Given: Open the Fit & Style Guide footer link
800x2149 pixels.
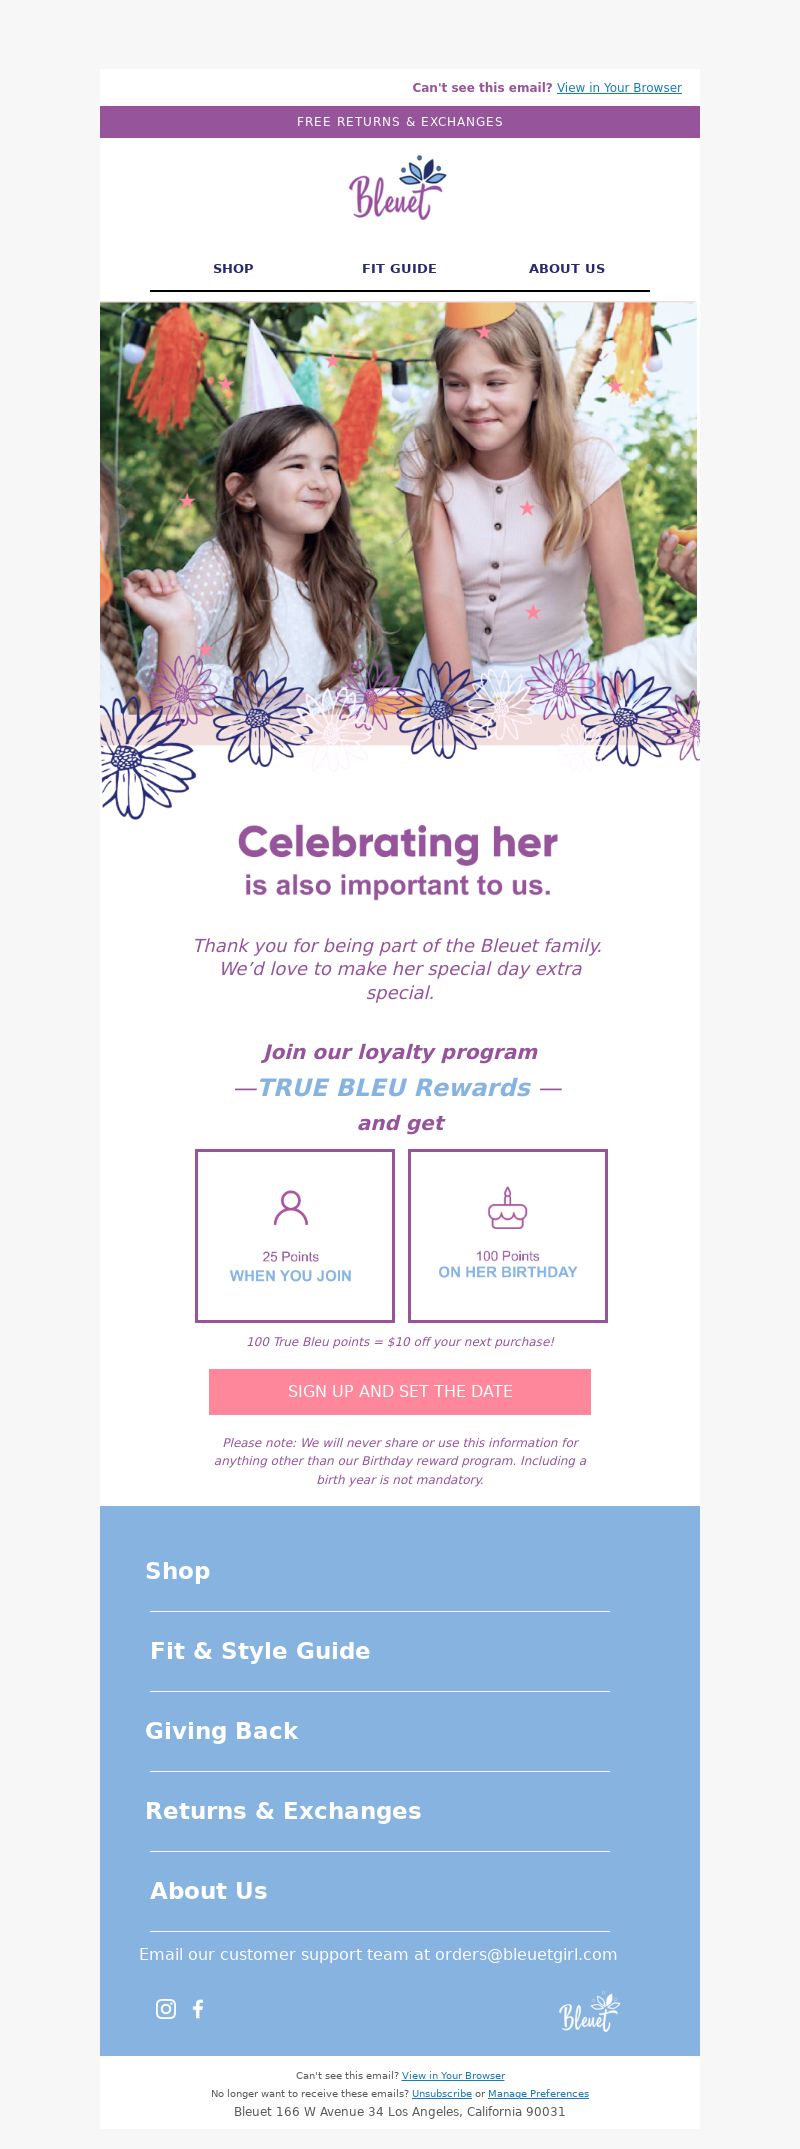Looking at the screenshot, I should (260, 1651).
